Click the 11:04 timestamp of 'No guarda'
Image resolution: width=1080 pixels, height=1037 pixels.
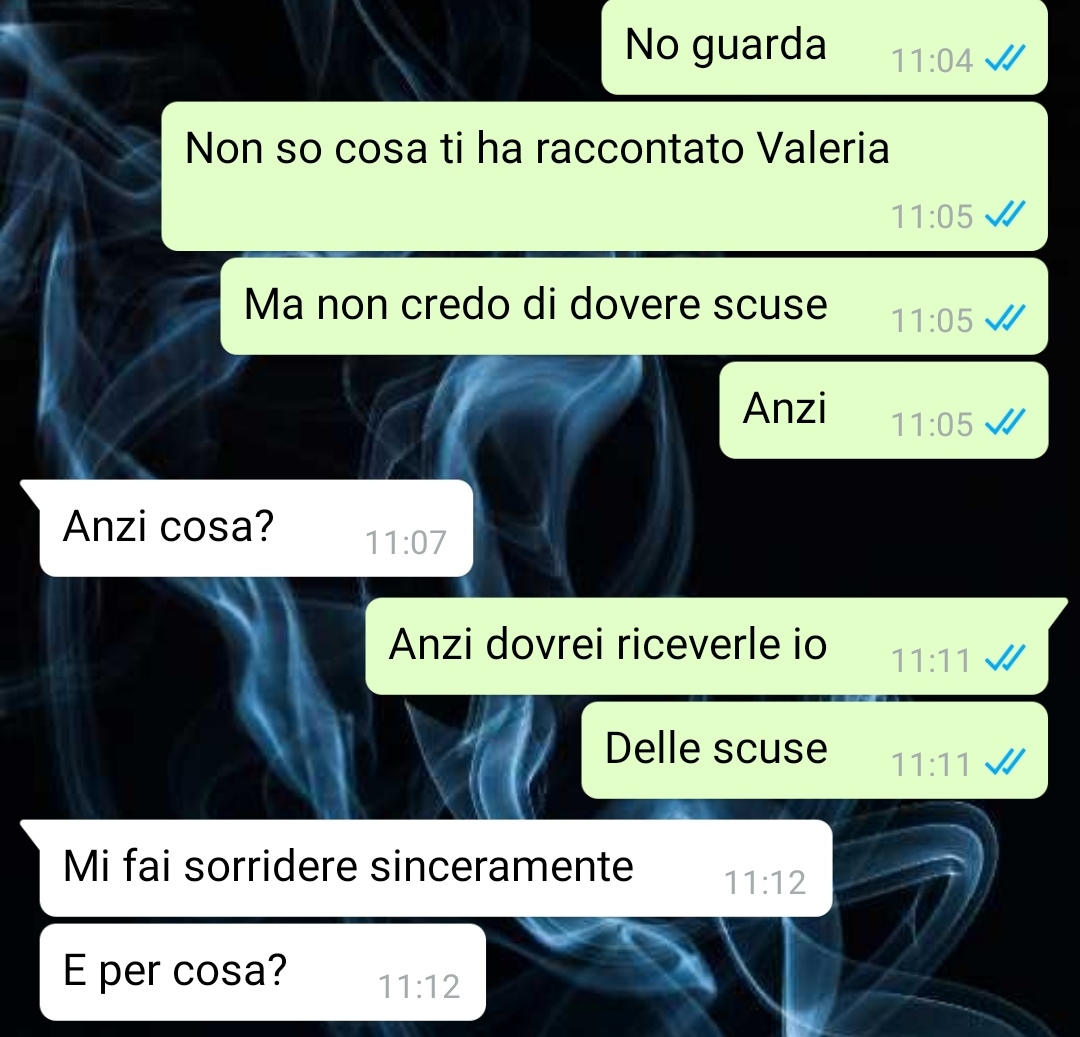[931, 61]
